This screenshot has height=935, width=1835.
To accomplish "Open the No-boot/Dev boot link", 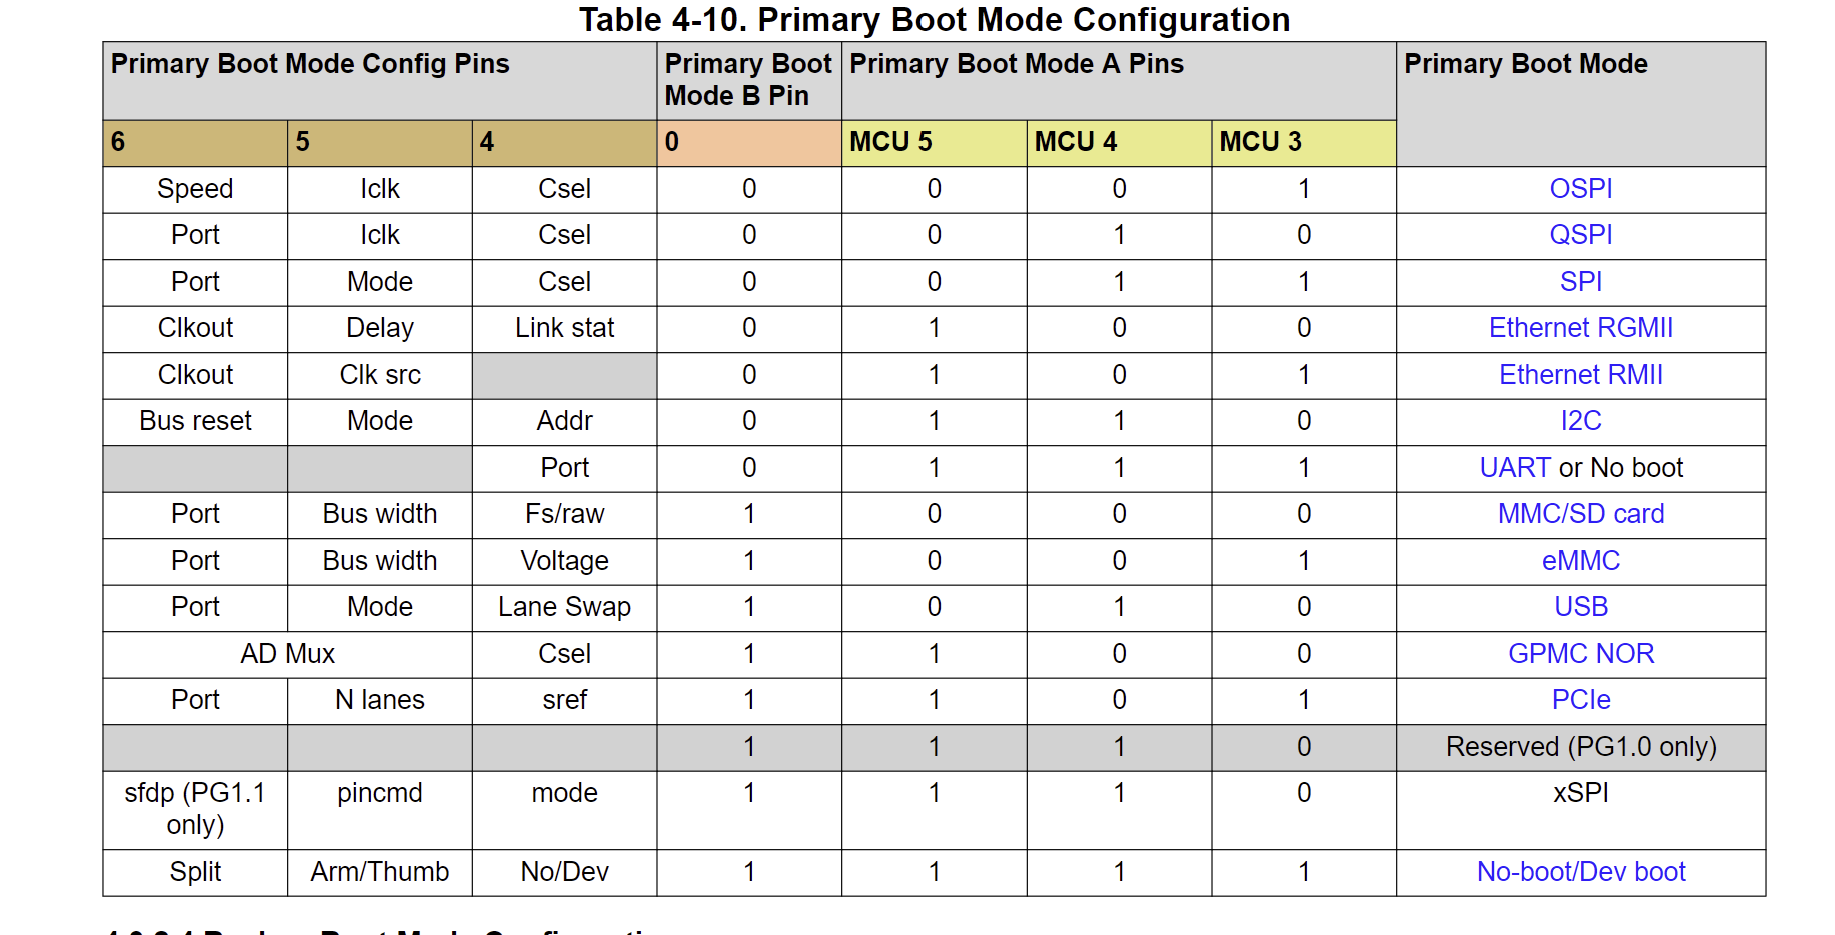I will 1580,872.
